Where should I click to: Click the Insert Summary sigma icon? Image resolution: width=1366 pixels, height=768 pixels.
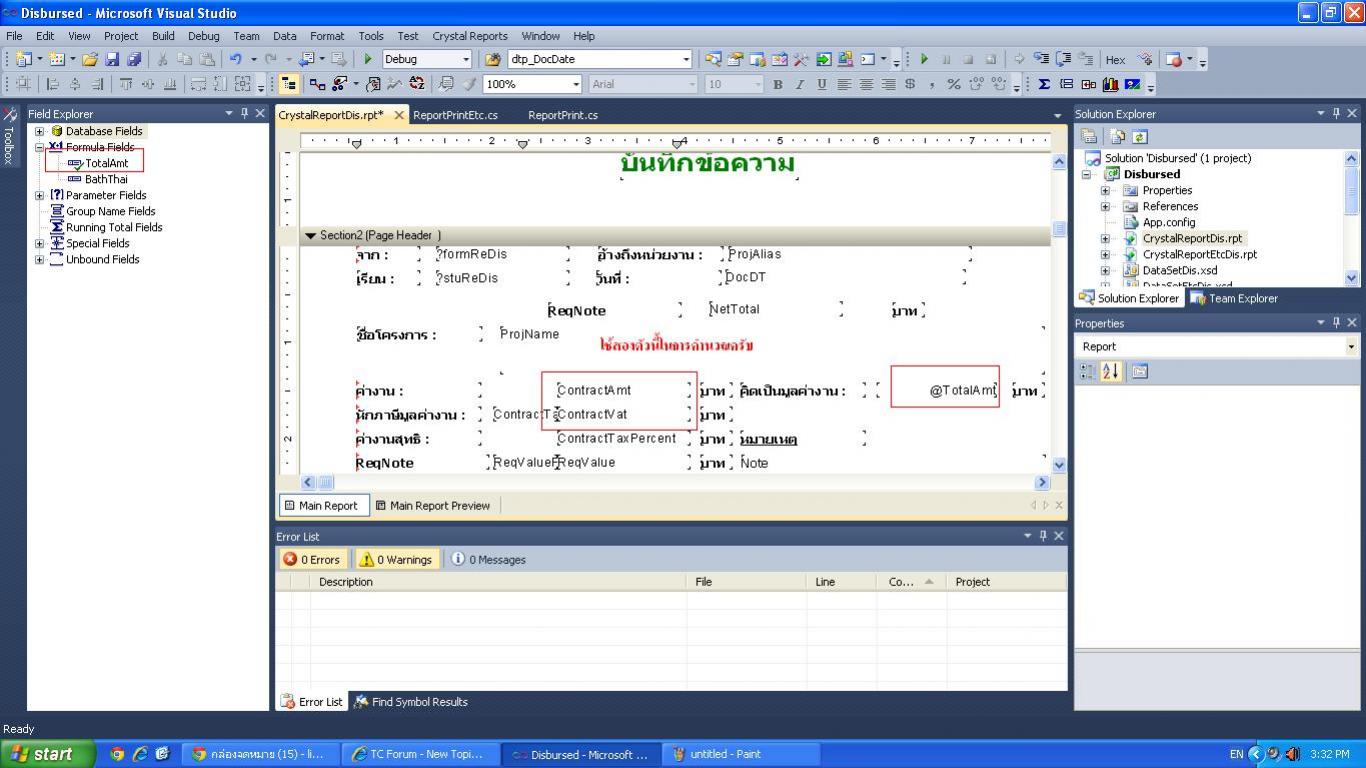coord(1044,84)
